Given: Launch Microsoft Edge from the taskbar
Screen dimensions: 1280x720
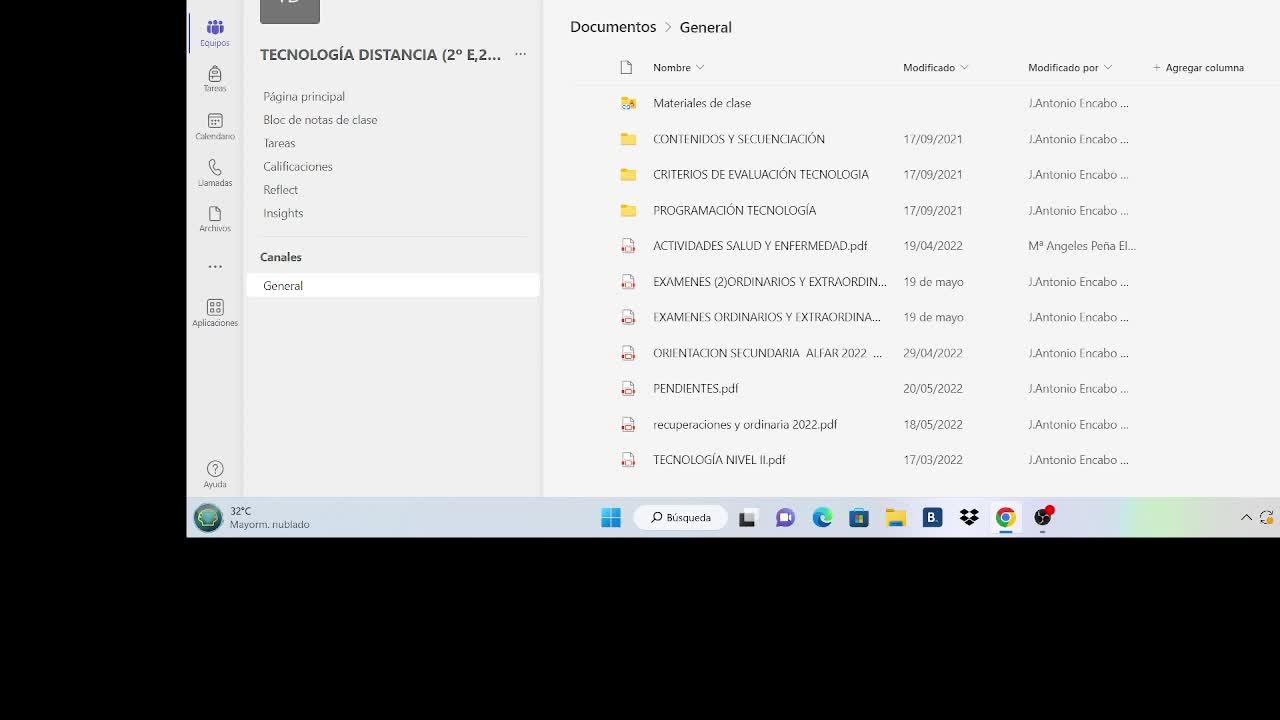Looking at the screenshot, I should 822,517.
